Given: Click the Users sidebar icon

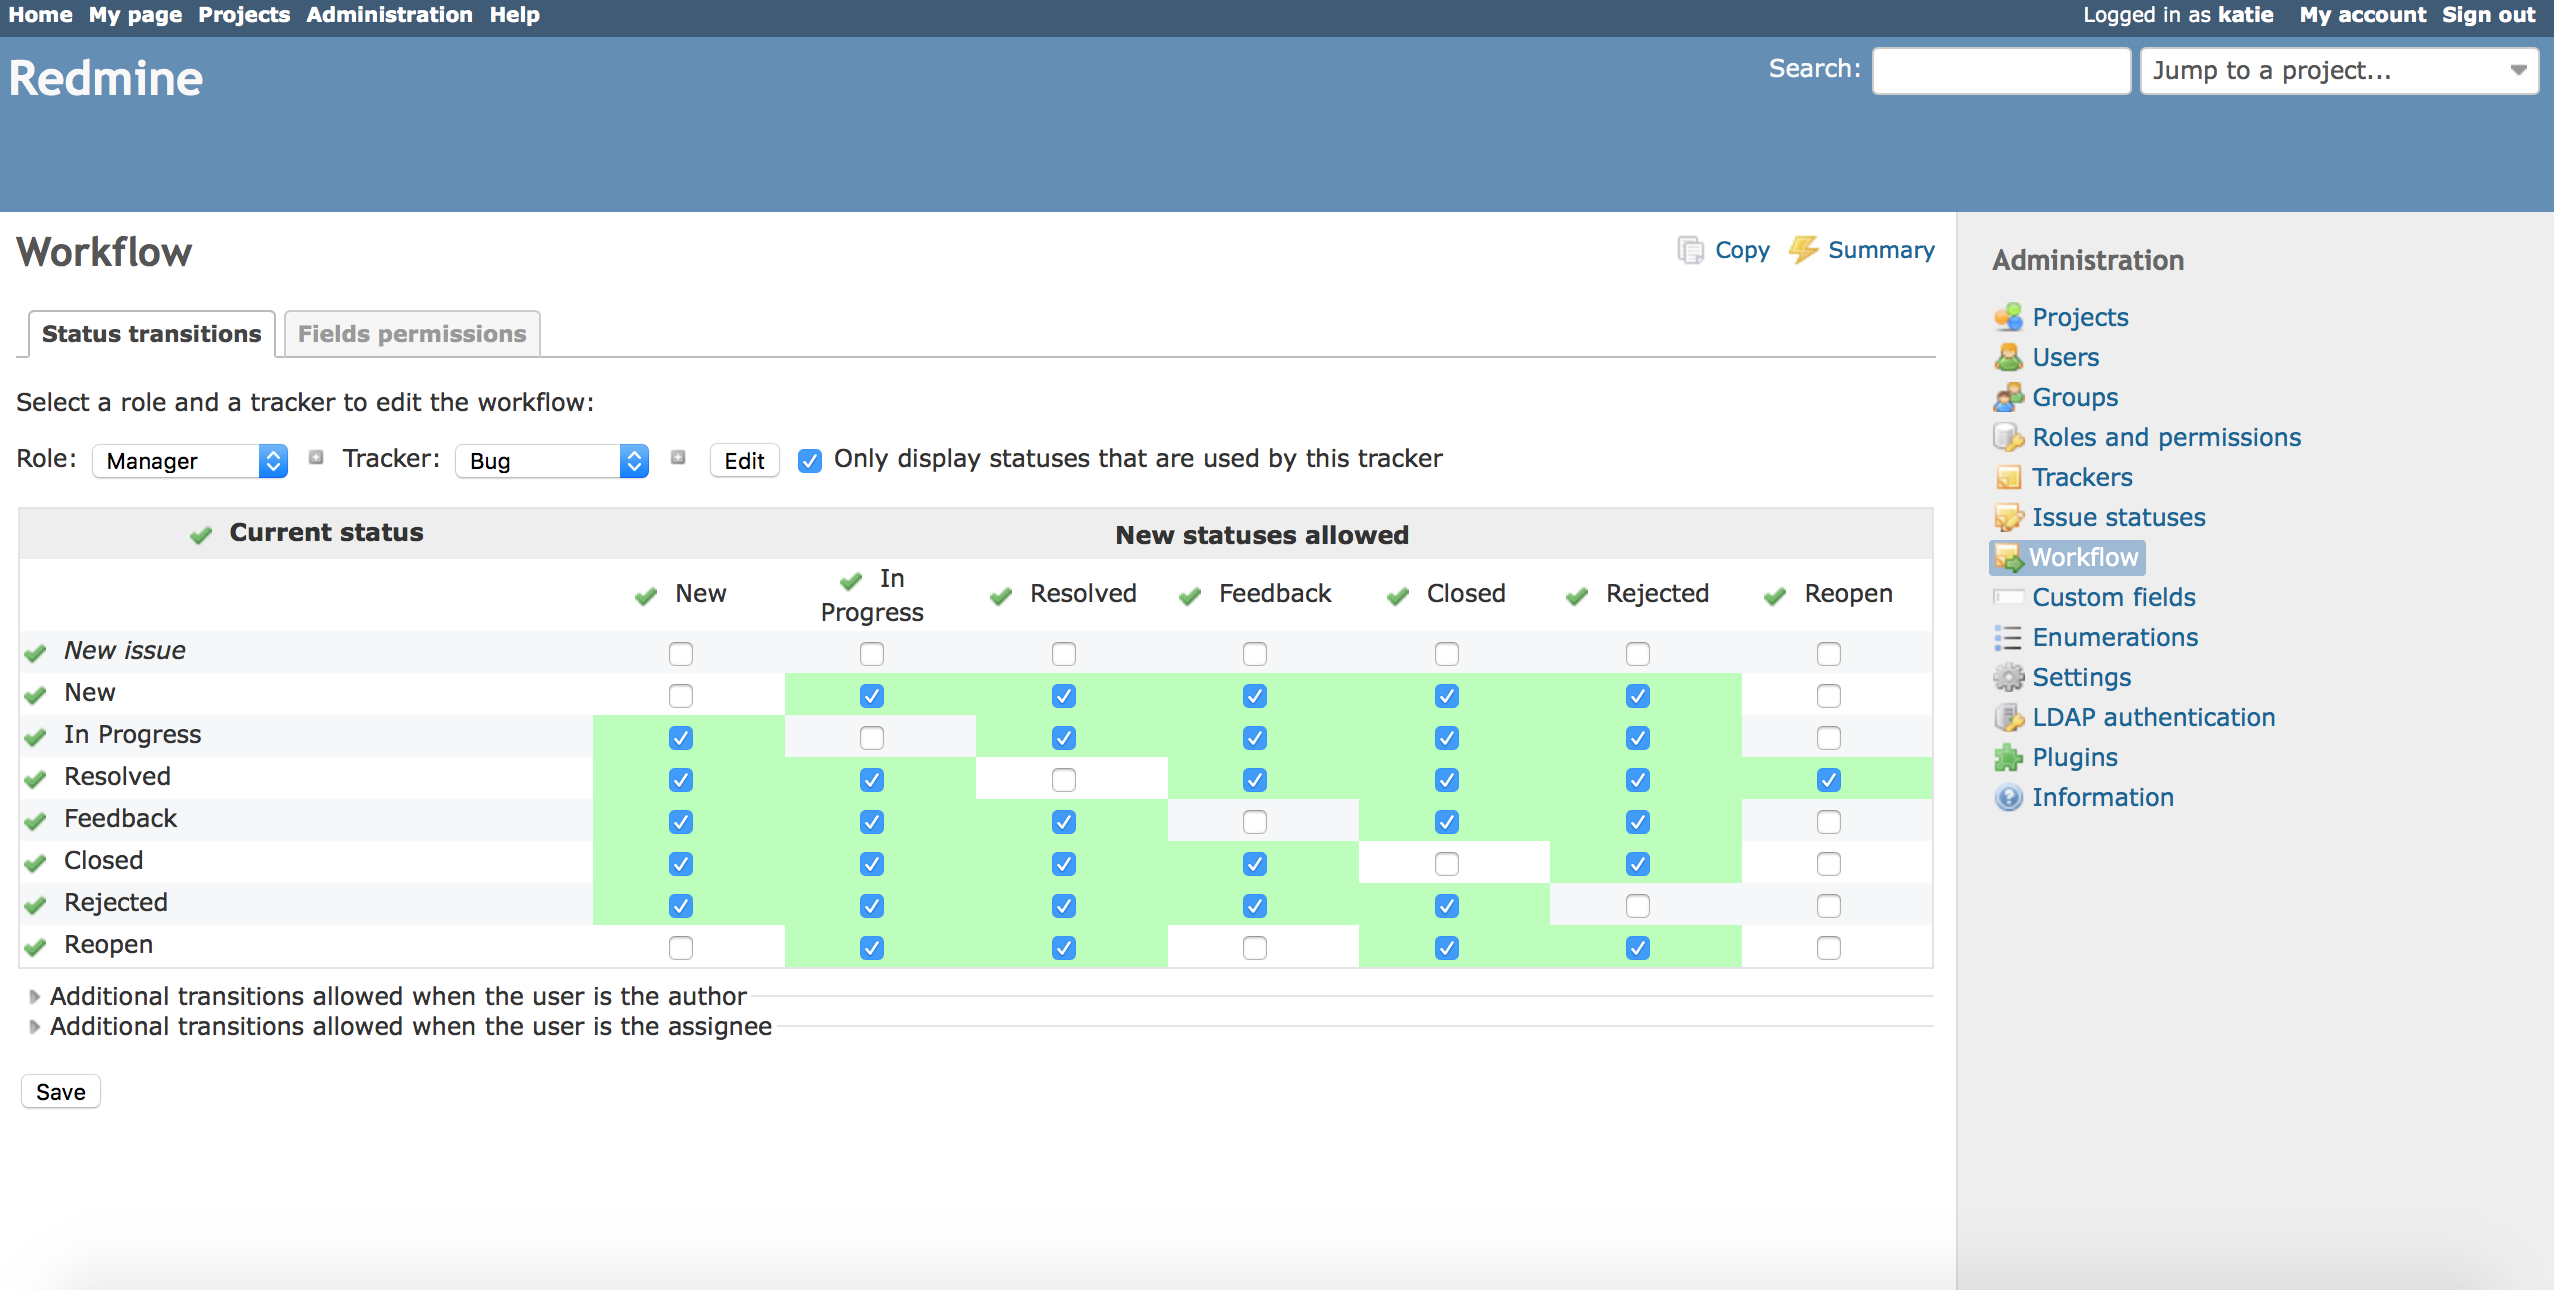Looking at the screenshot, I should tap(2008, 357).
